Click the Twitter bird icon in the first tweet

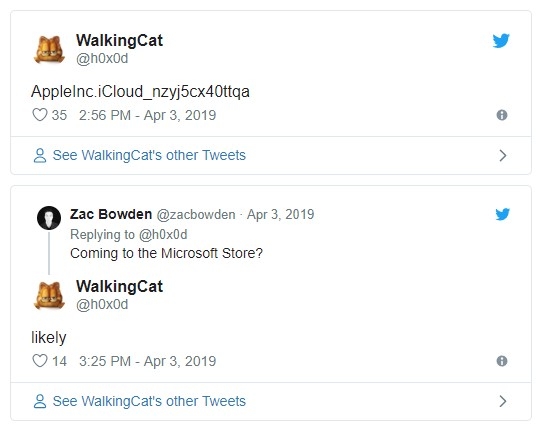click(501, 41)
